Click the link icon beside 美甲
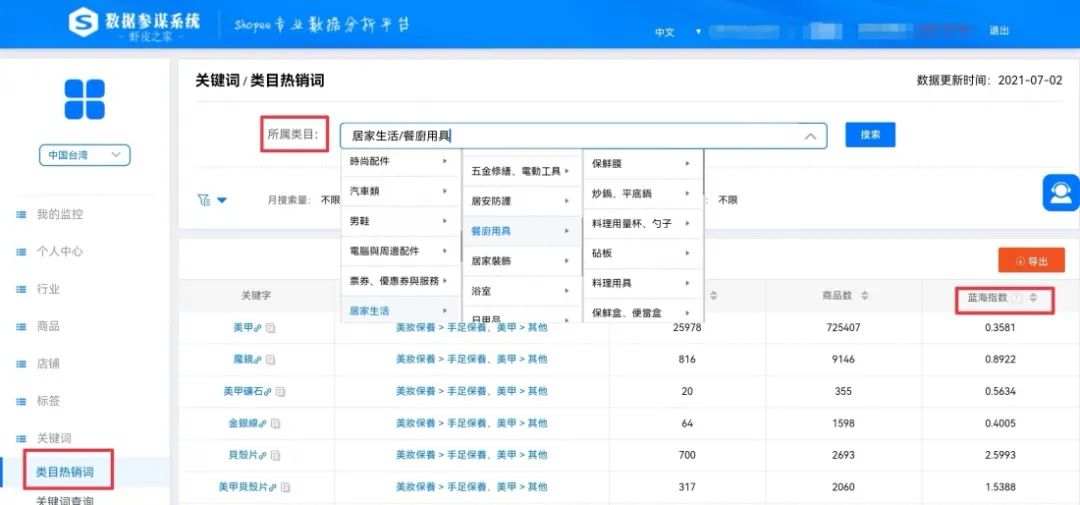The height and width of the screenshot is (505, 1080). (x=259, y=329)
